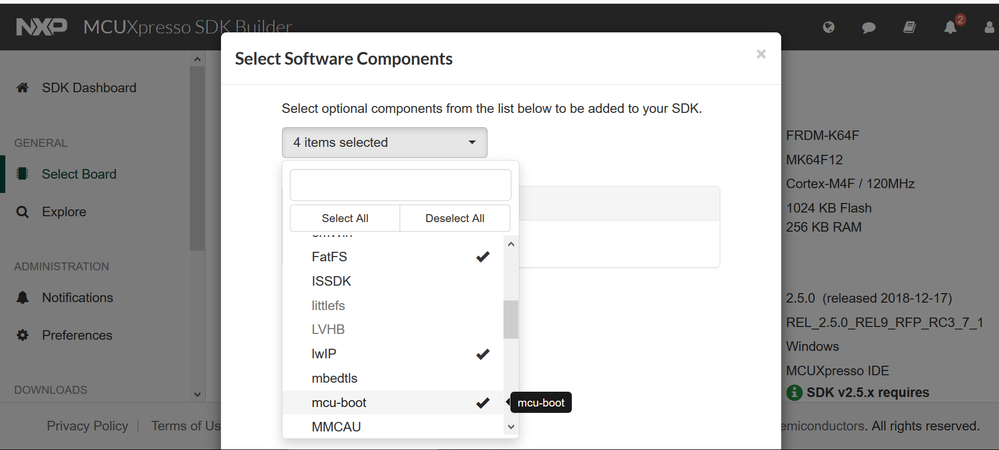999x450 pixels.
Task: Click the disabled LVHB entry
Action: (393, 330)
